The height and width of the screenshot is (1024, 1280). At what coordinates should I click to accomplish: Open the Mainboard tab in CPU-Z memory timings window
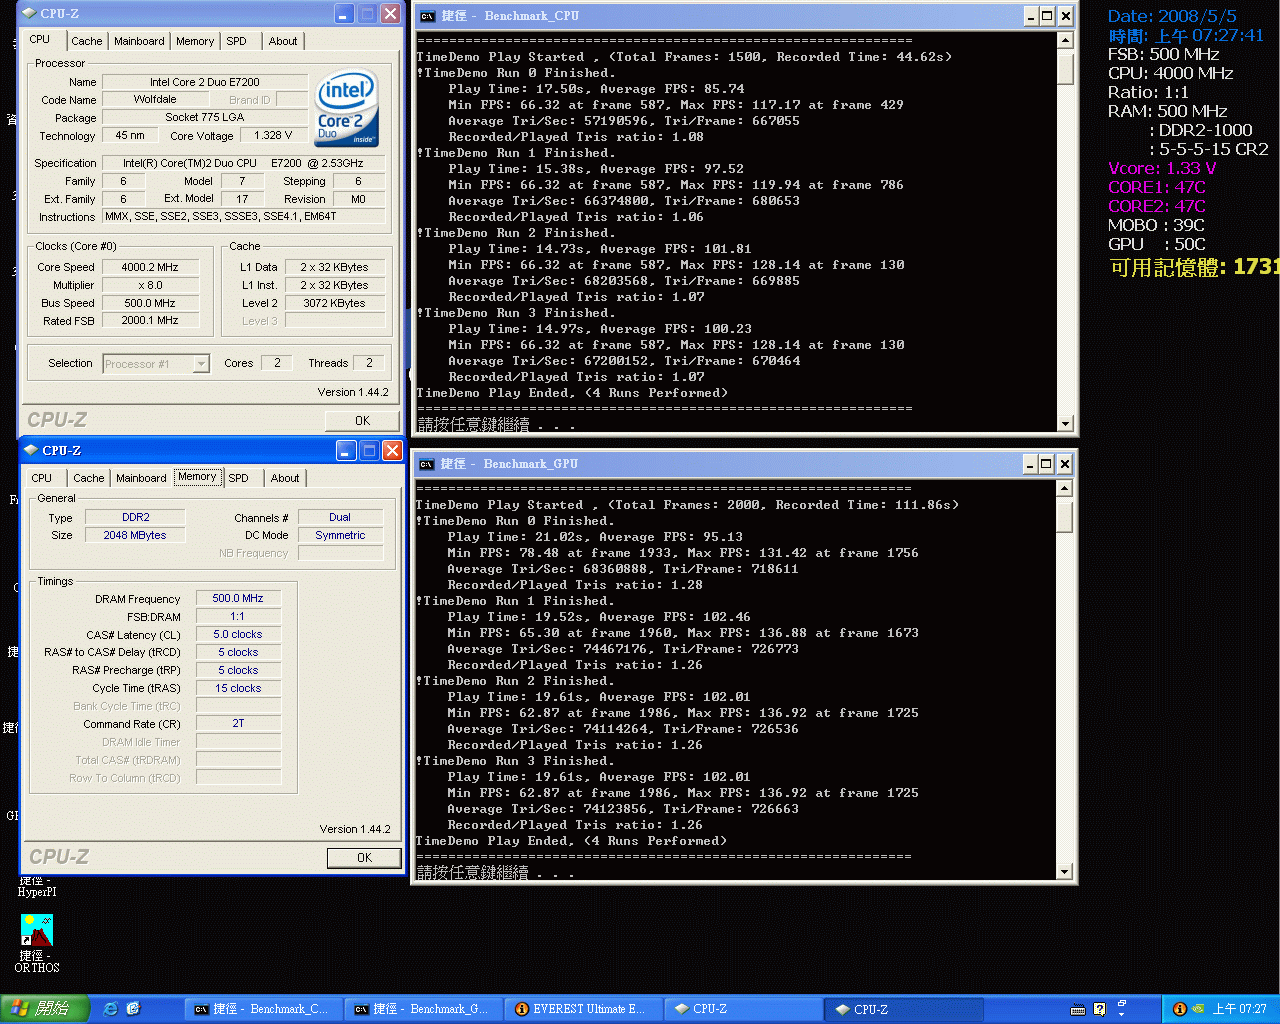coord(141,478)
